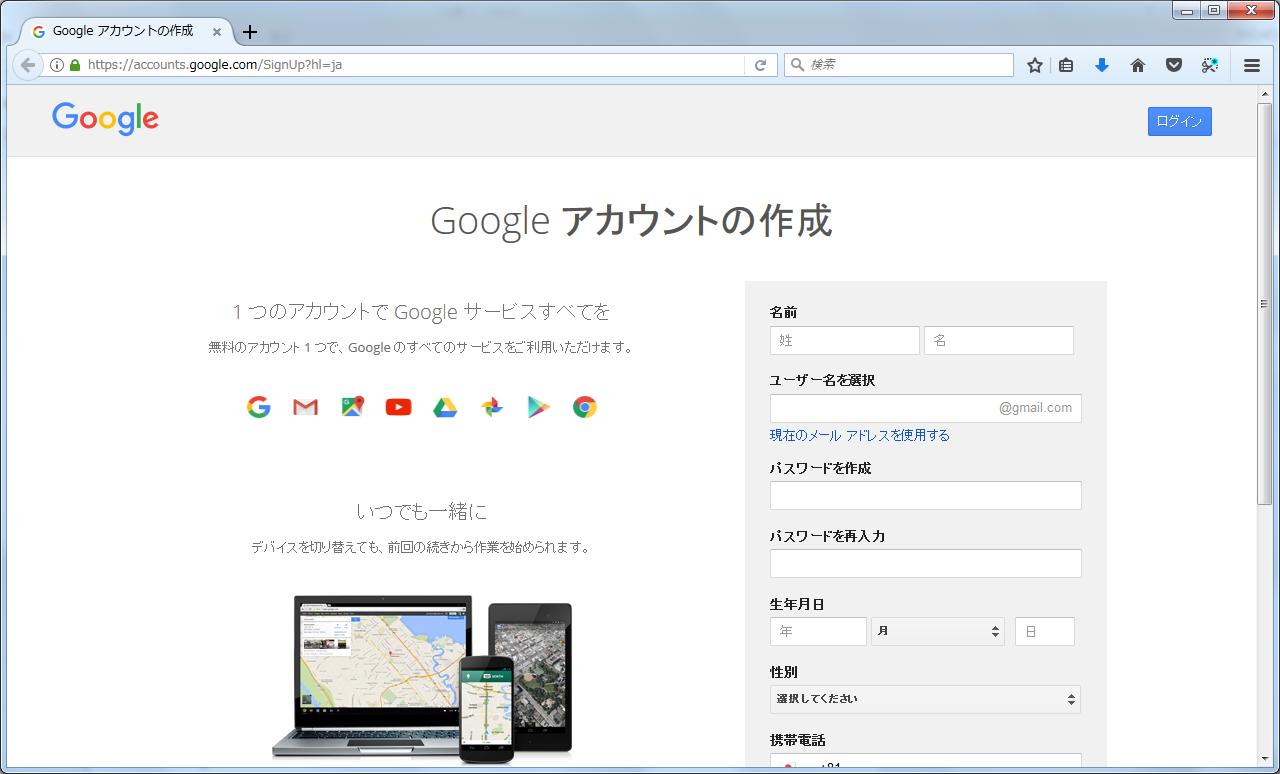Click the ログイン button

pos(1179,121)
